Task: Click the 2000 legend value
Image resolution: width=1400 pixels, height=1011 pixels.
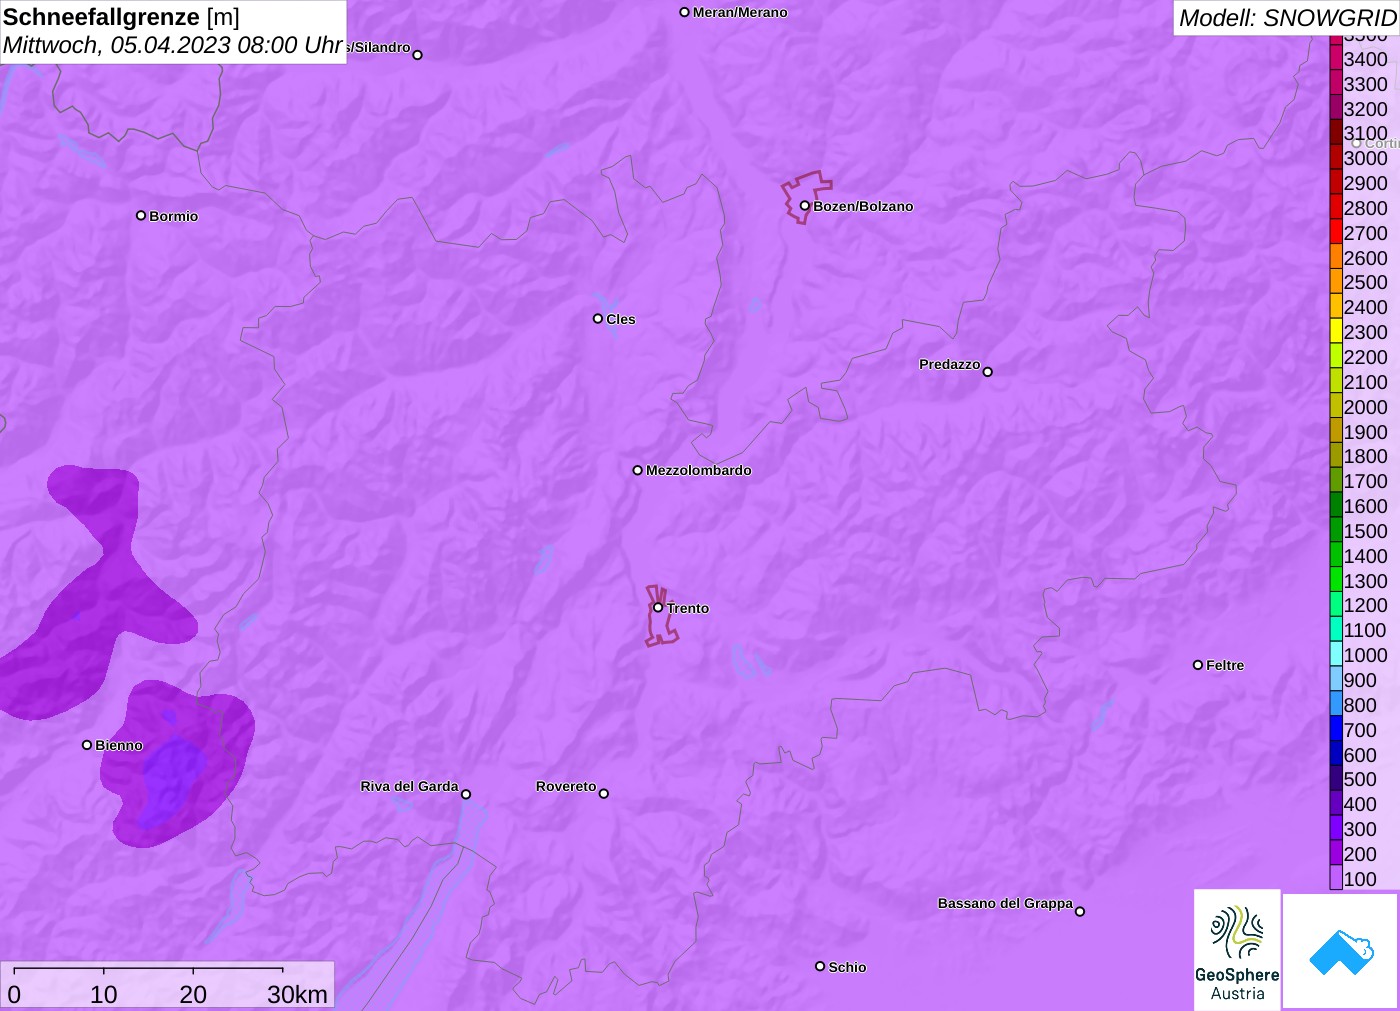Action: [x=1365, y=406]
